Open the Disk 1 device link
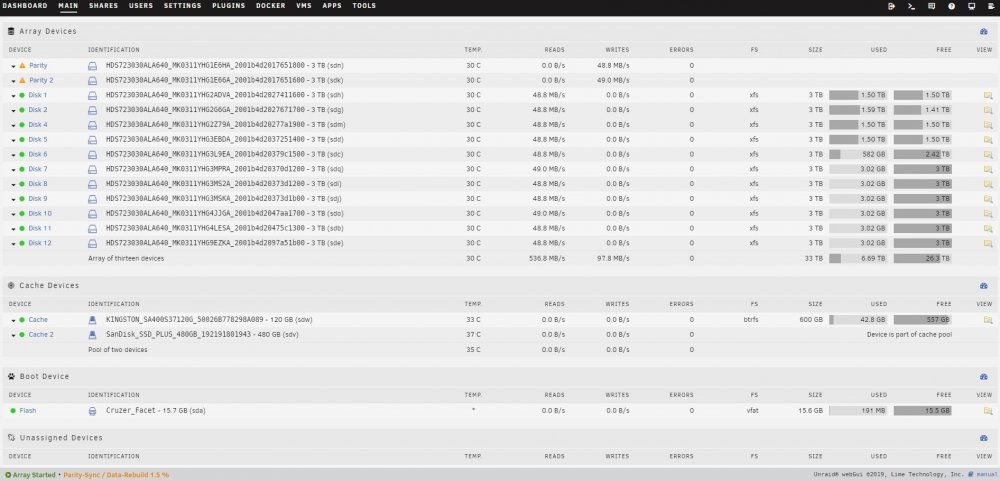The image size is (1000, 481). tap(38, 95)
